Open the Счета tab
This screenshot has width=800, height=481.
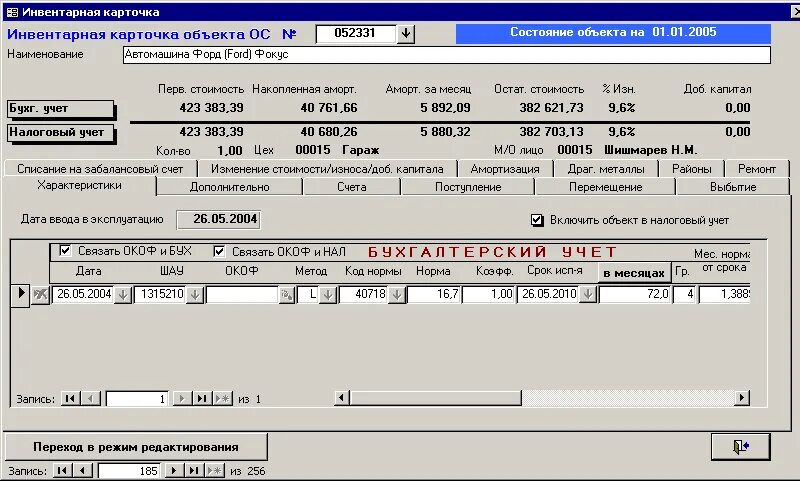click(x=352, y=187)
